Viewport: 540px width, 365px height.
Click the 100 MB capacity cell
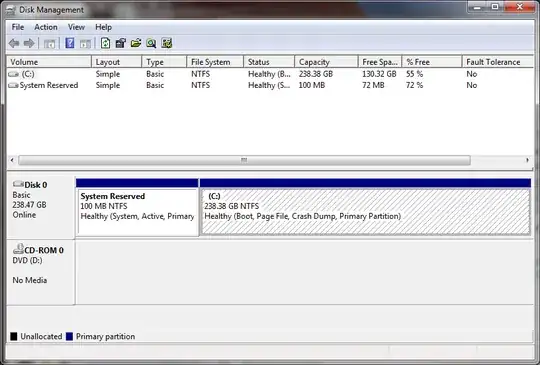(x=312, y=85)
